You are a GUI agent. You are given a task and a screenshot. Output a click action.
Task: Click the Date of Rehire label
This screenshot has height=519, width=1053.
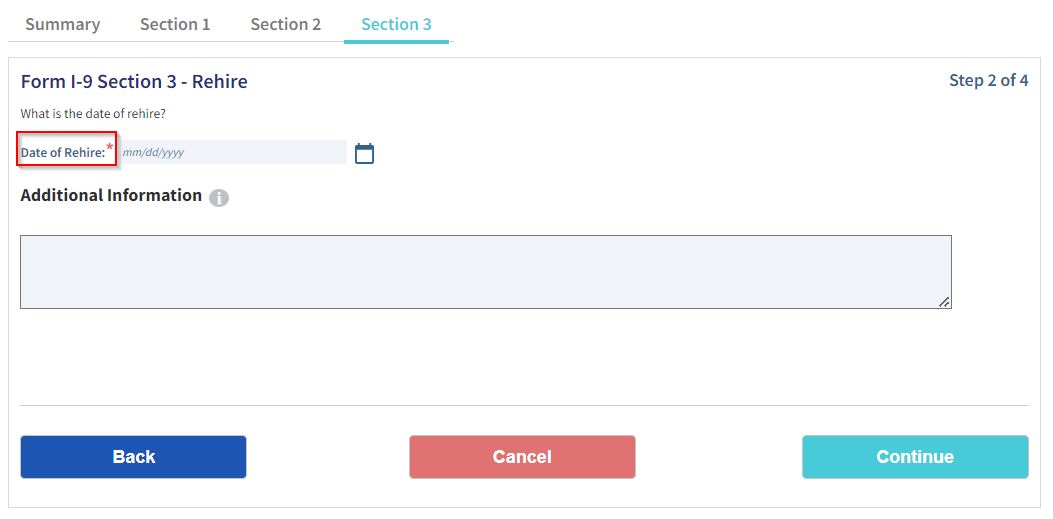tap(63, 153)
